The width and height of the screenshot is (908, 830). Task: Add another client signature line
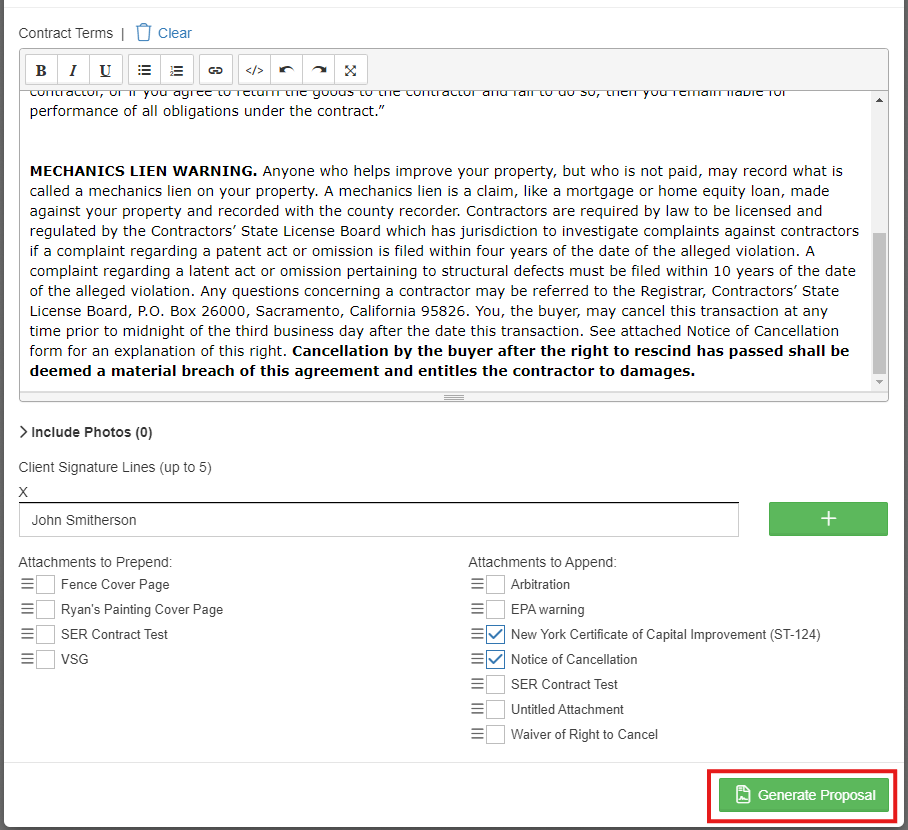(x=828, y=519)
